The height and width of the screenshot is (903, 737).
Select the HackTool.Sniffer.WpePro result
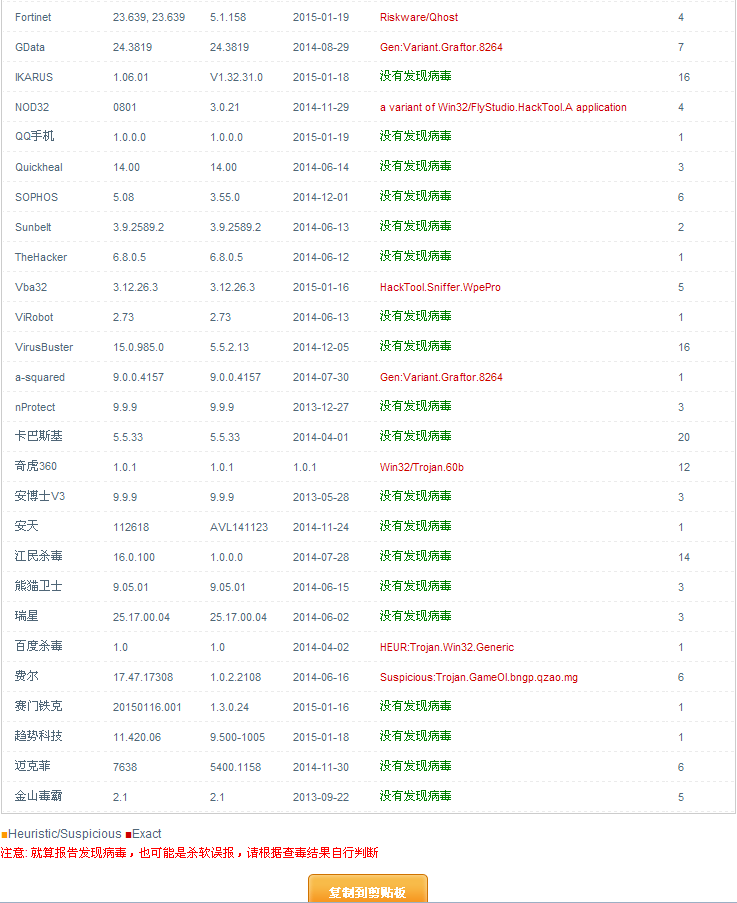pyautogui.click(x=440, y=287)
